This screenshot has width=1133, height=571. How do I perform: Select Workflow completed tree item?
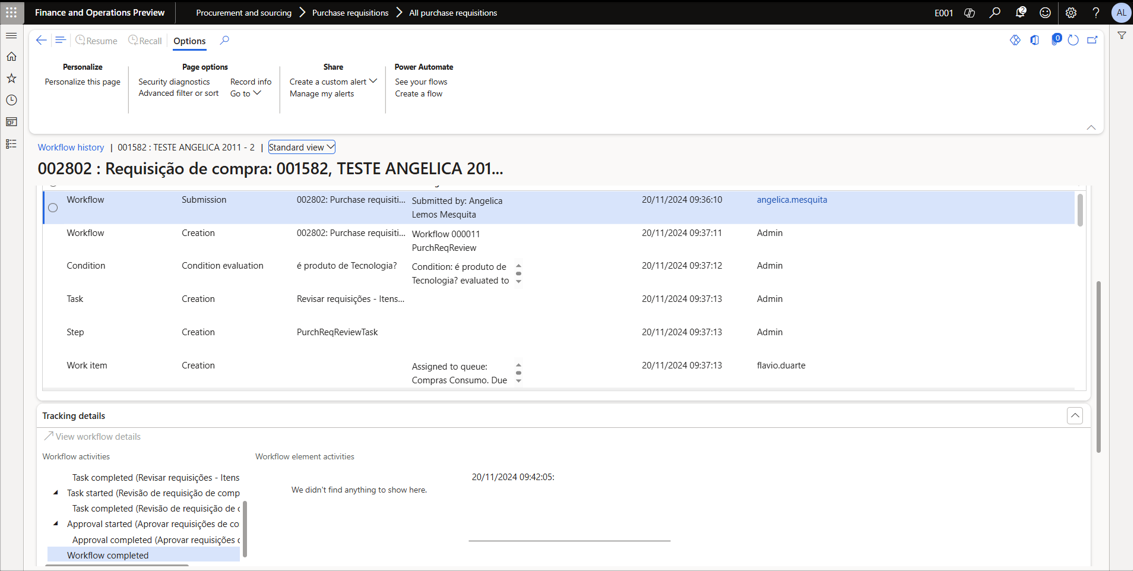point(108,555)
